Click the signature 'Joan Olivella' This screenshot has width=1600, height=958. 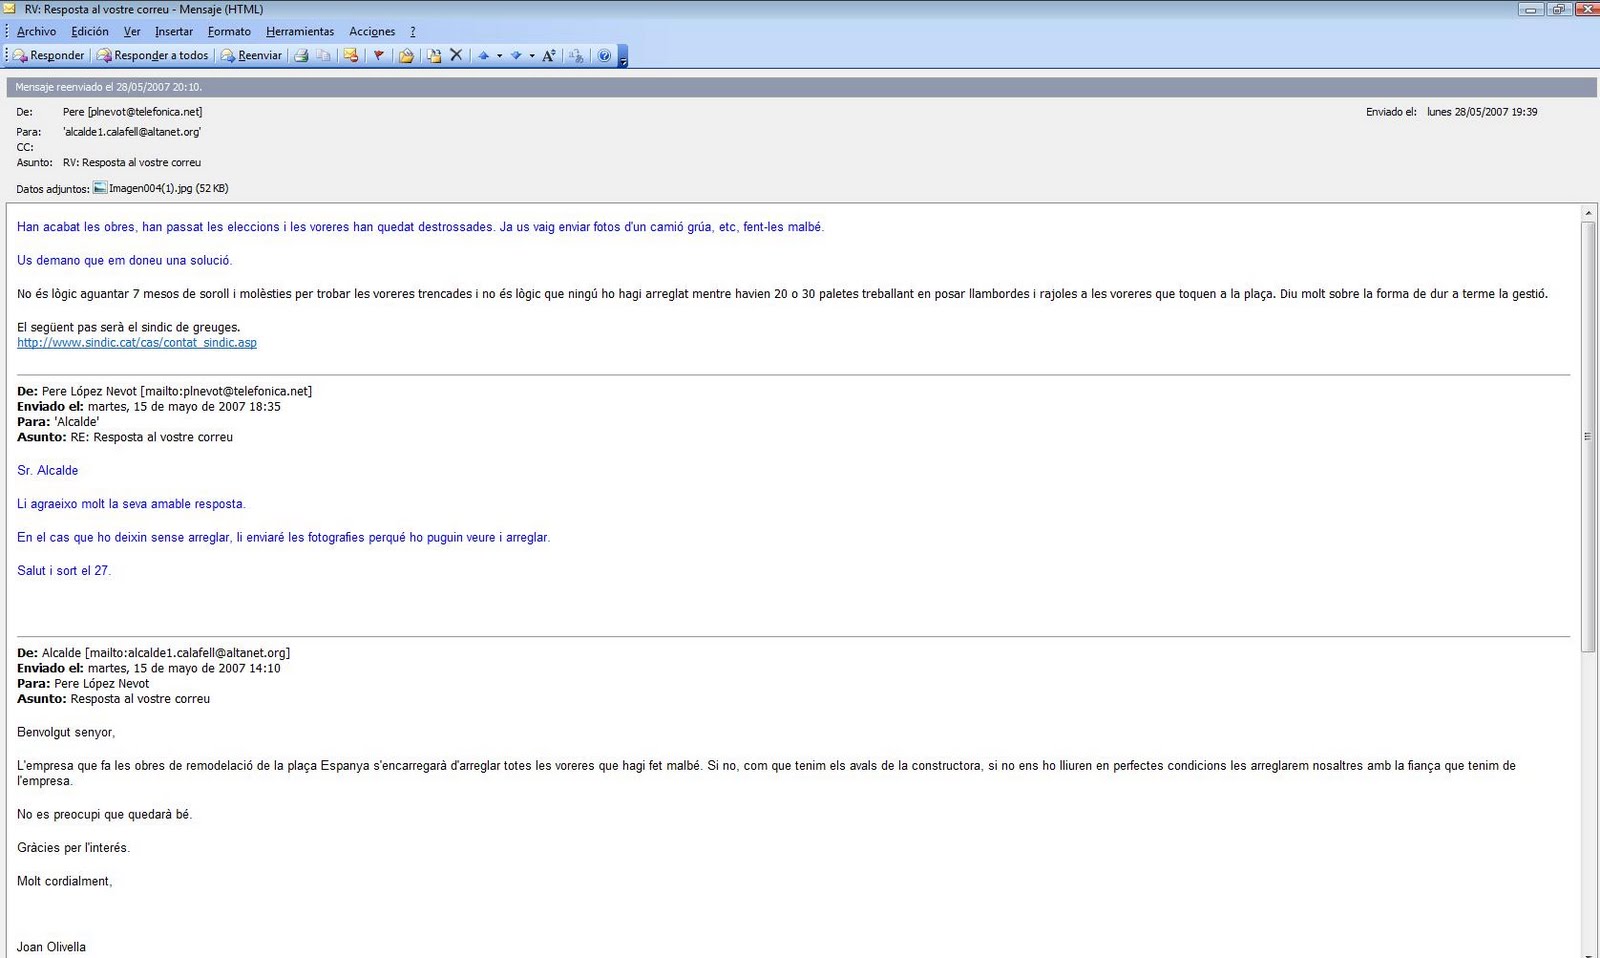click(x=51, y=947)
